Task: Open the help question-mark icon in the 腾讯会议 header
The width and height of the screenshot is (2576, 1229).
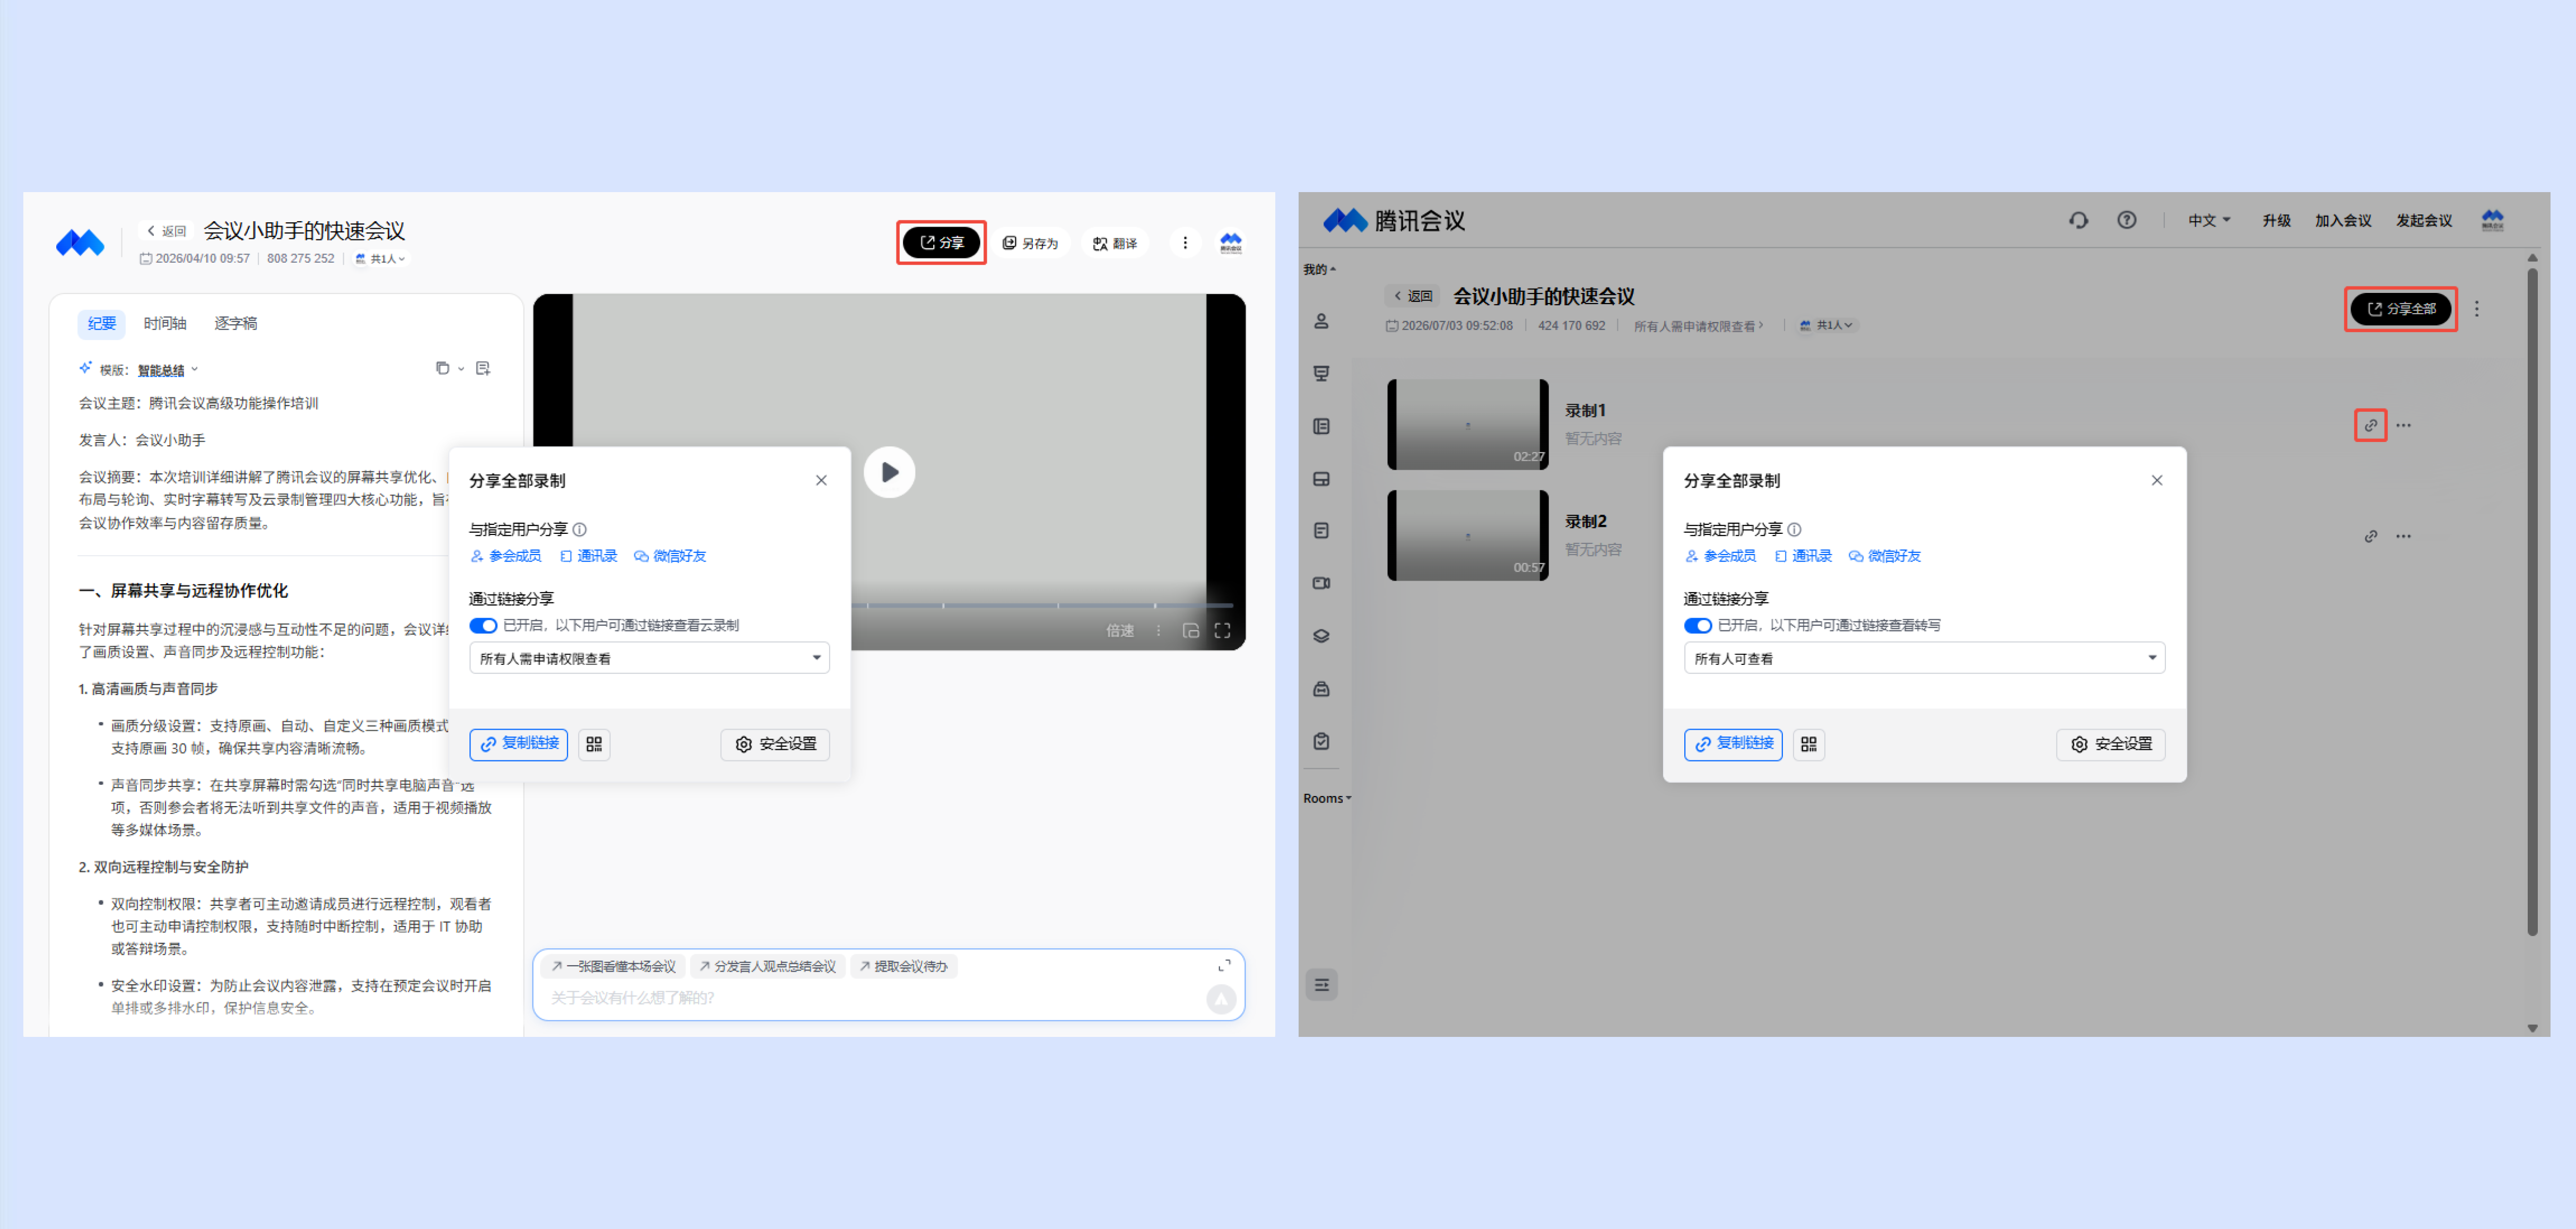Action: click(2126, 220)
